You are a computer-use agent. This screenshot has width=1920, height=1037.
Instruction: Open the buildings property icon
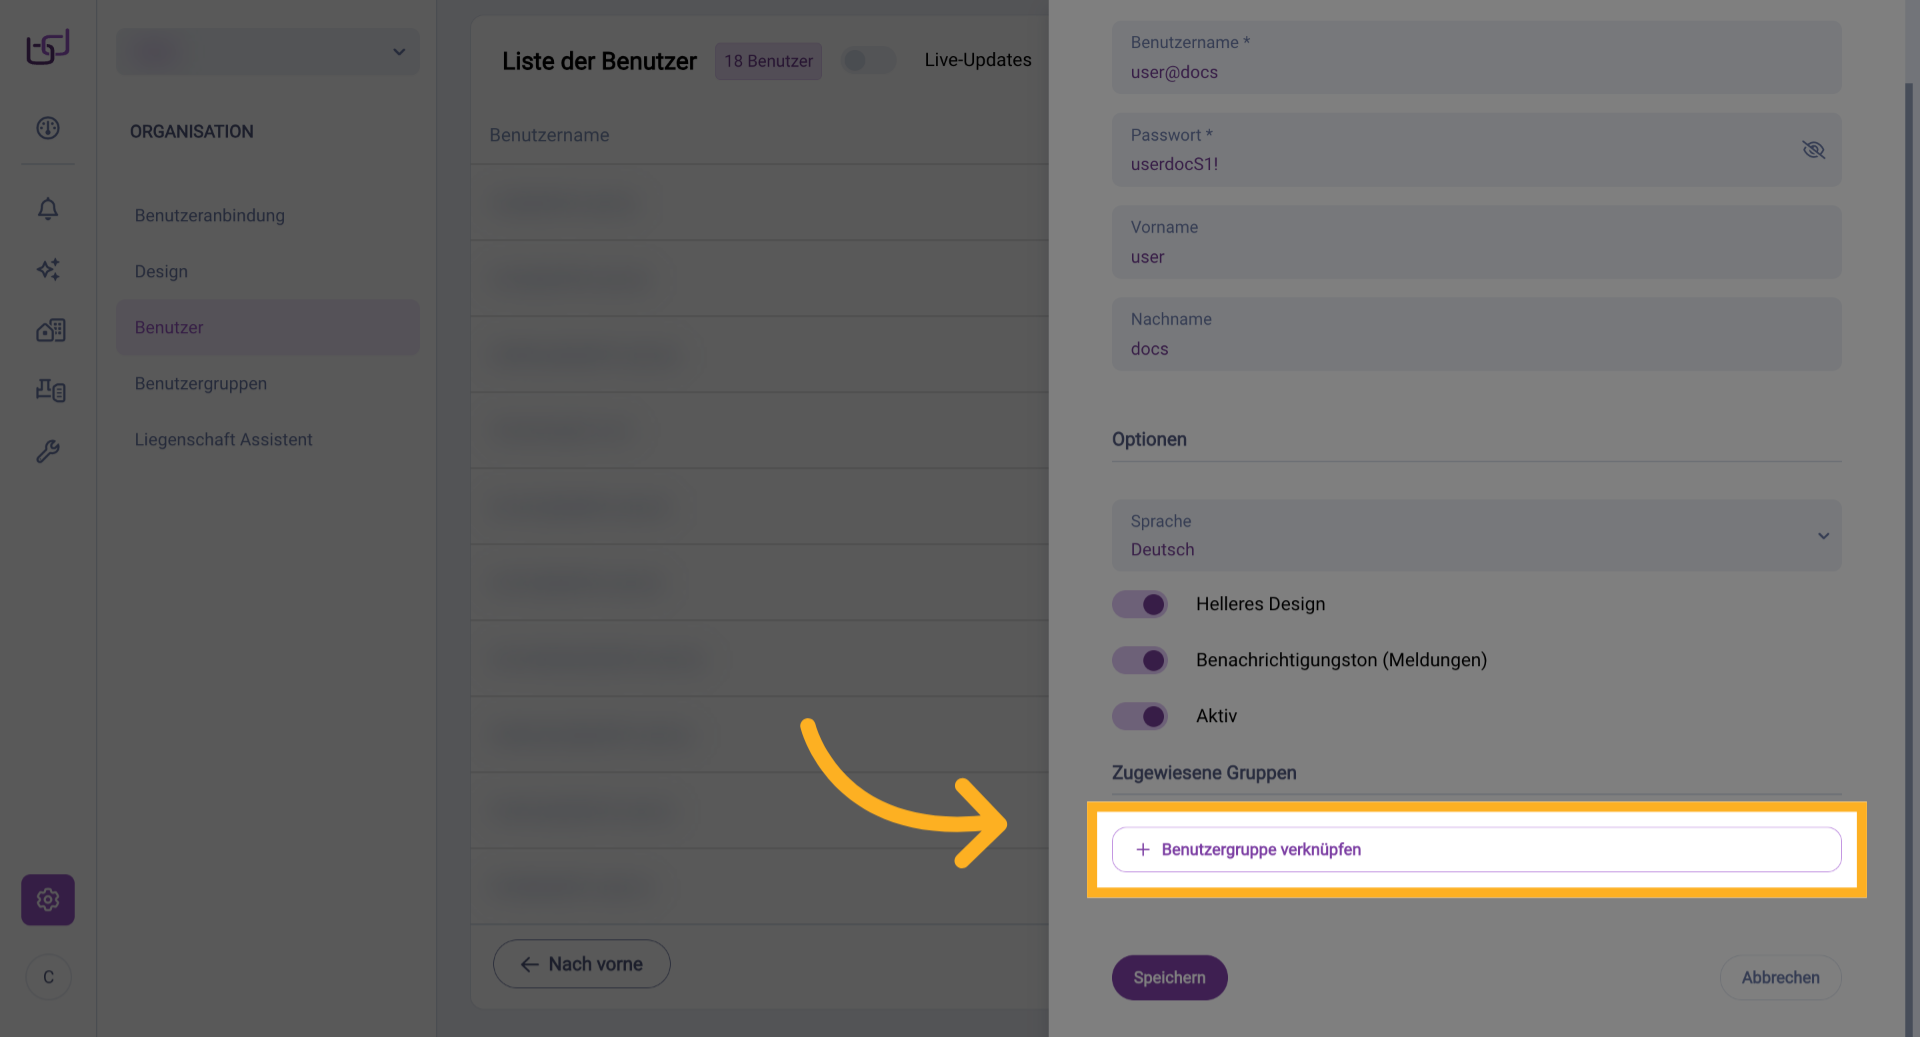tap(50, 330)
